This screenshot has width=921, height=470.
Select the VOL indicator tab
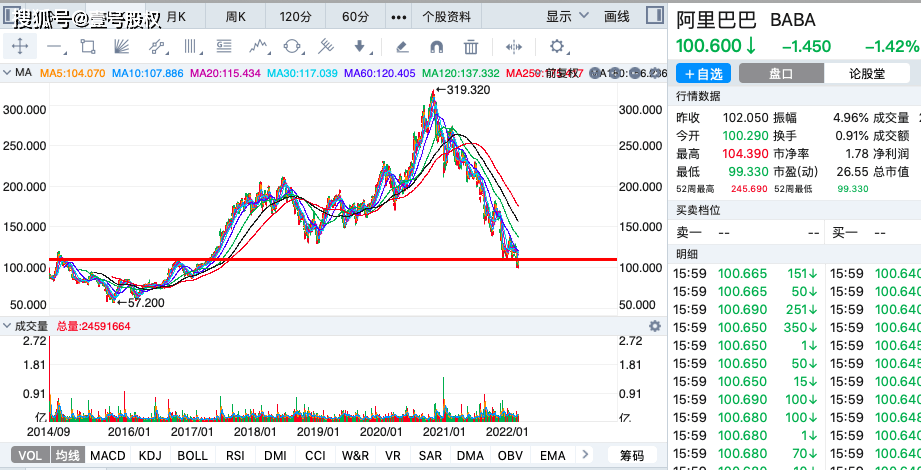tap(31, 455)
